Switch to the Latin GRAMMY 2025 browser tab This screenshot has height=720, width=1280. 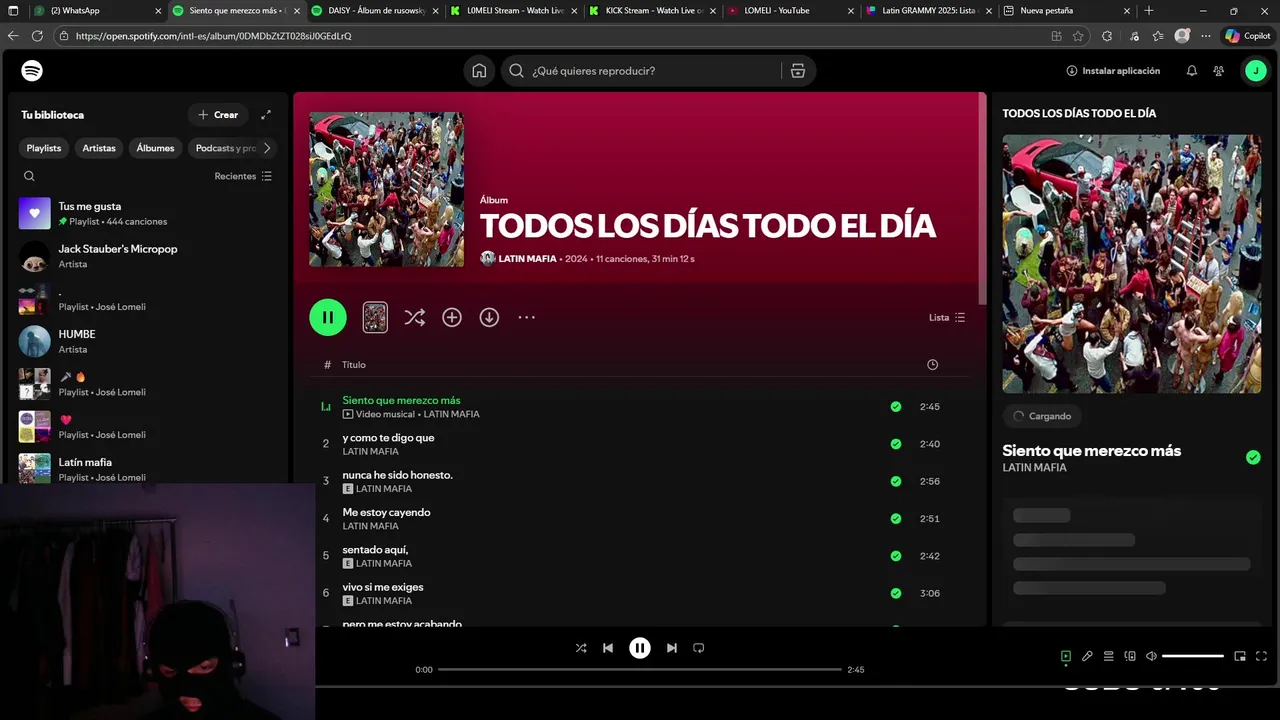click(x=928, y=11)
